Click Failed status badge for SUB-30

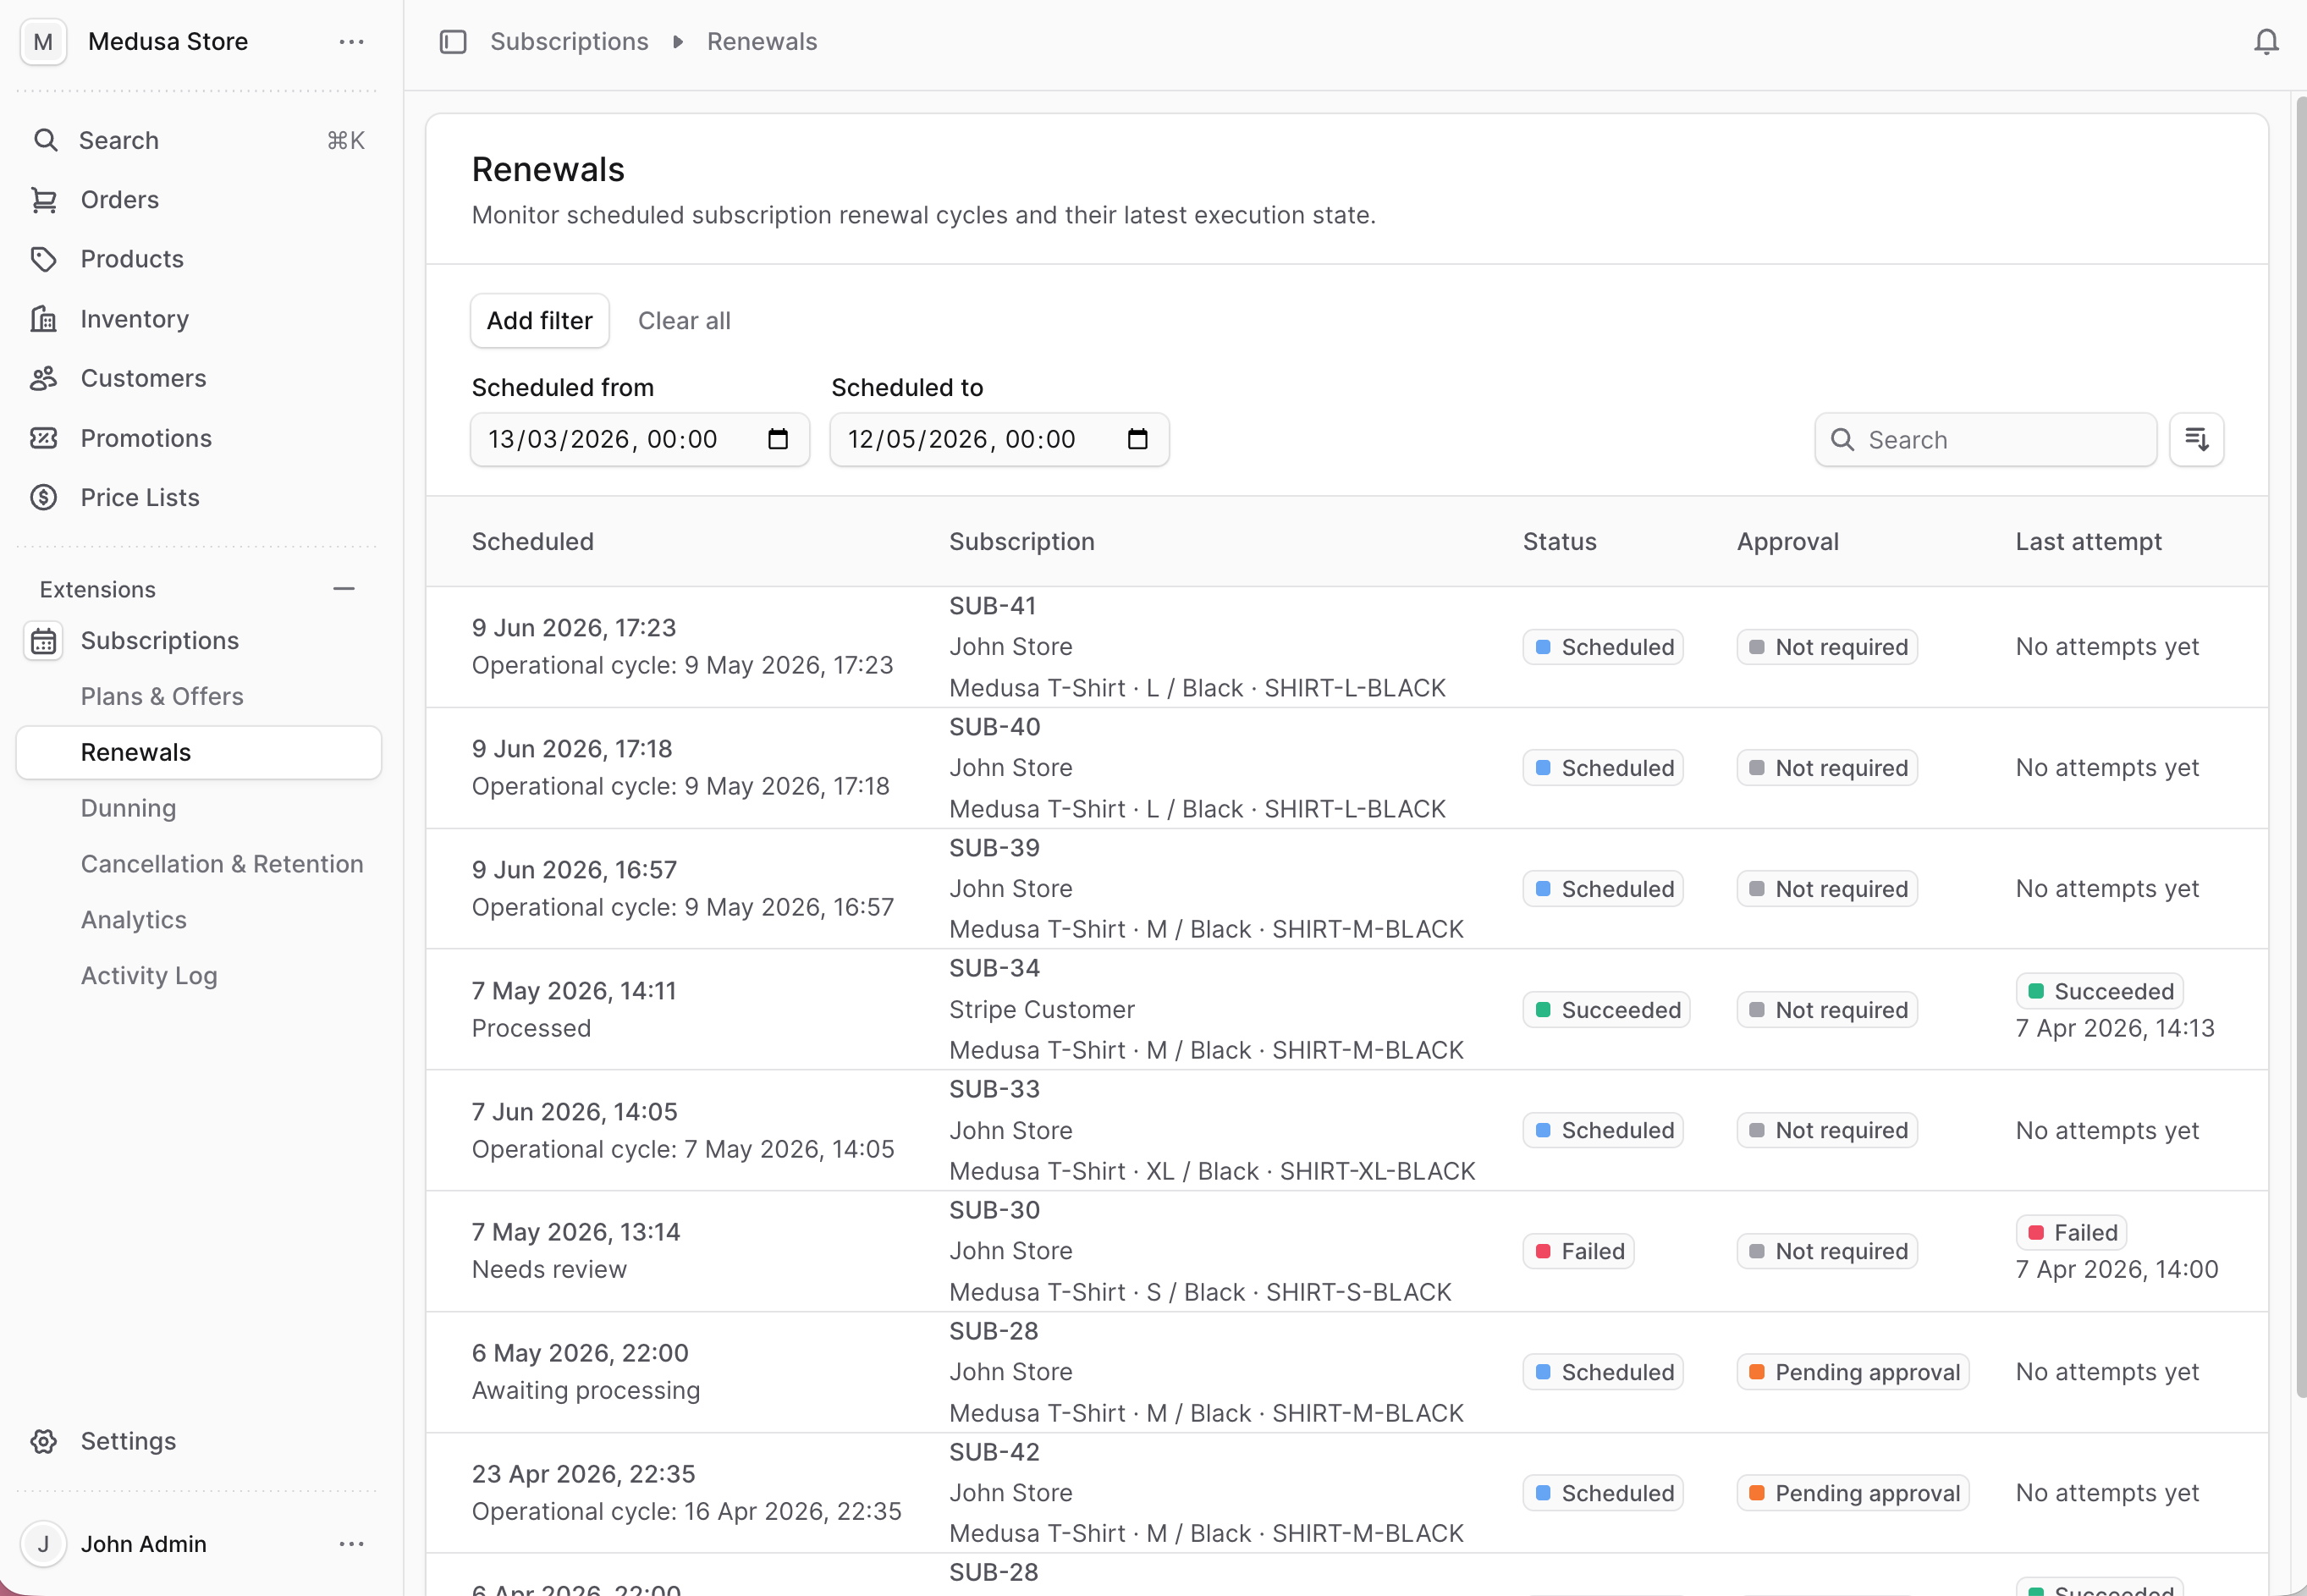(1578, 1252)
